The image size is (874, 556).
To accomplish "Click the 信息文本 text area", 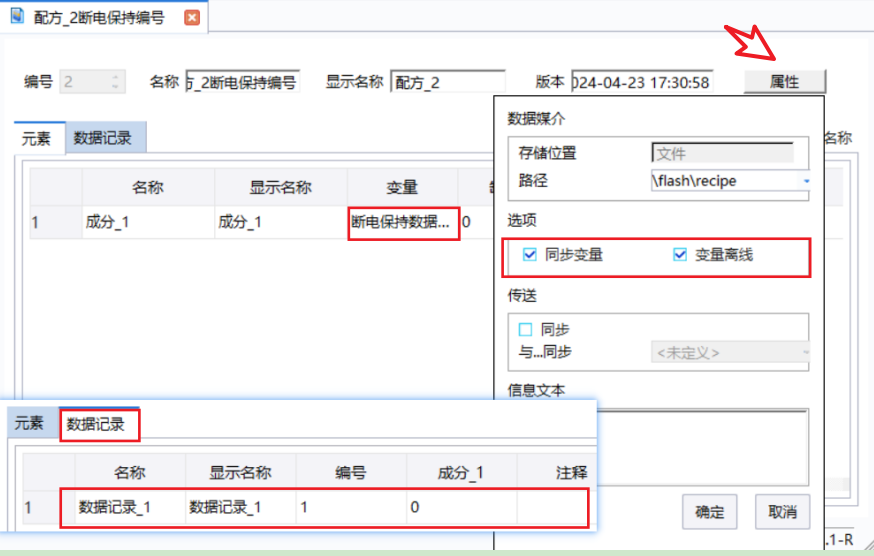I will click(702, 446).
